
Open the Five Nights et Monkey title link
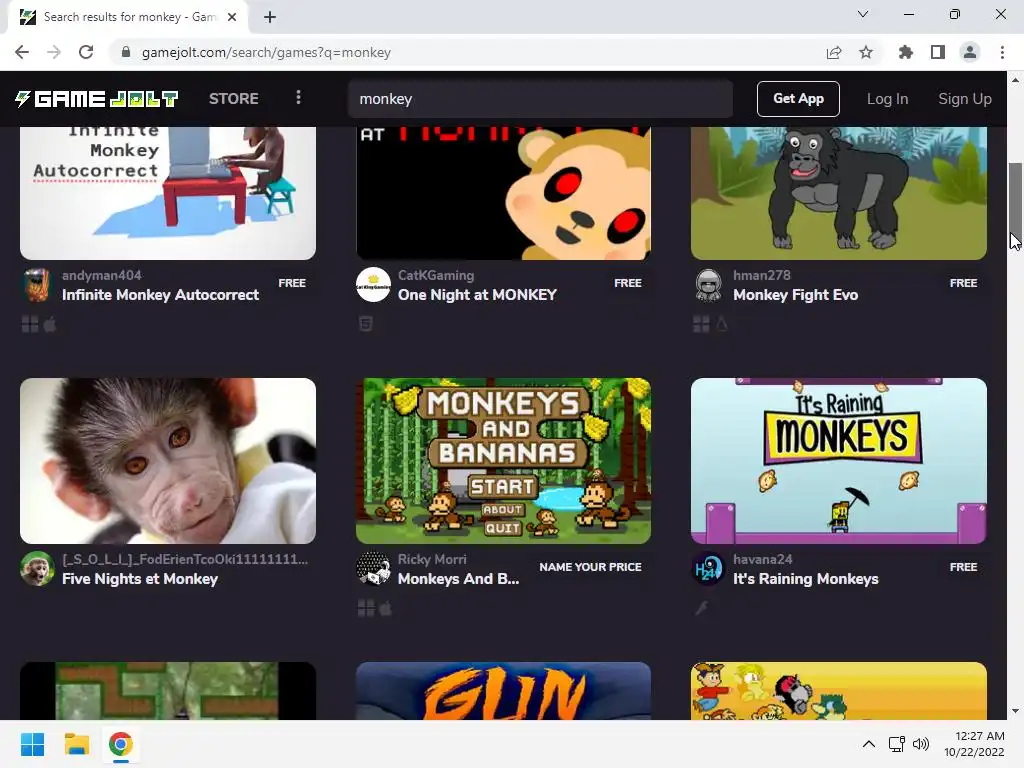(140, 579)
